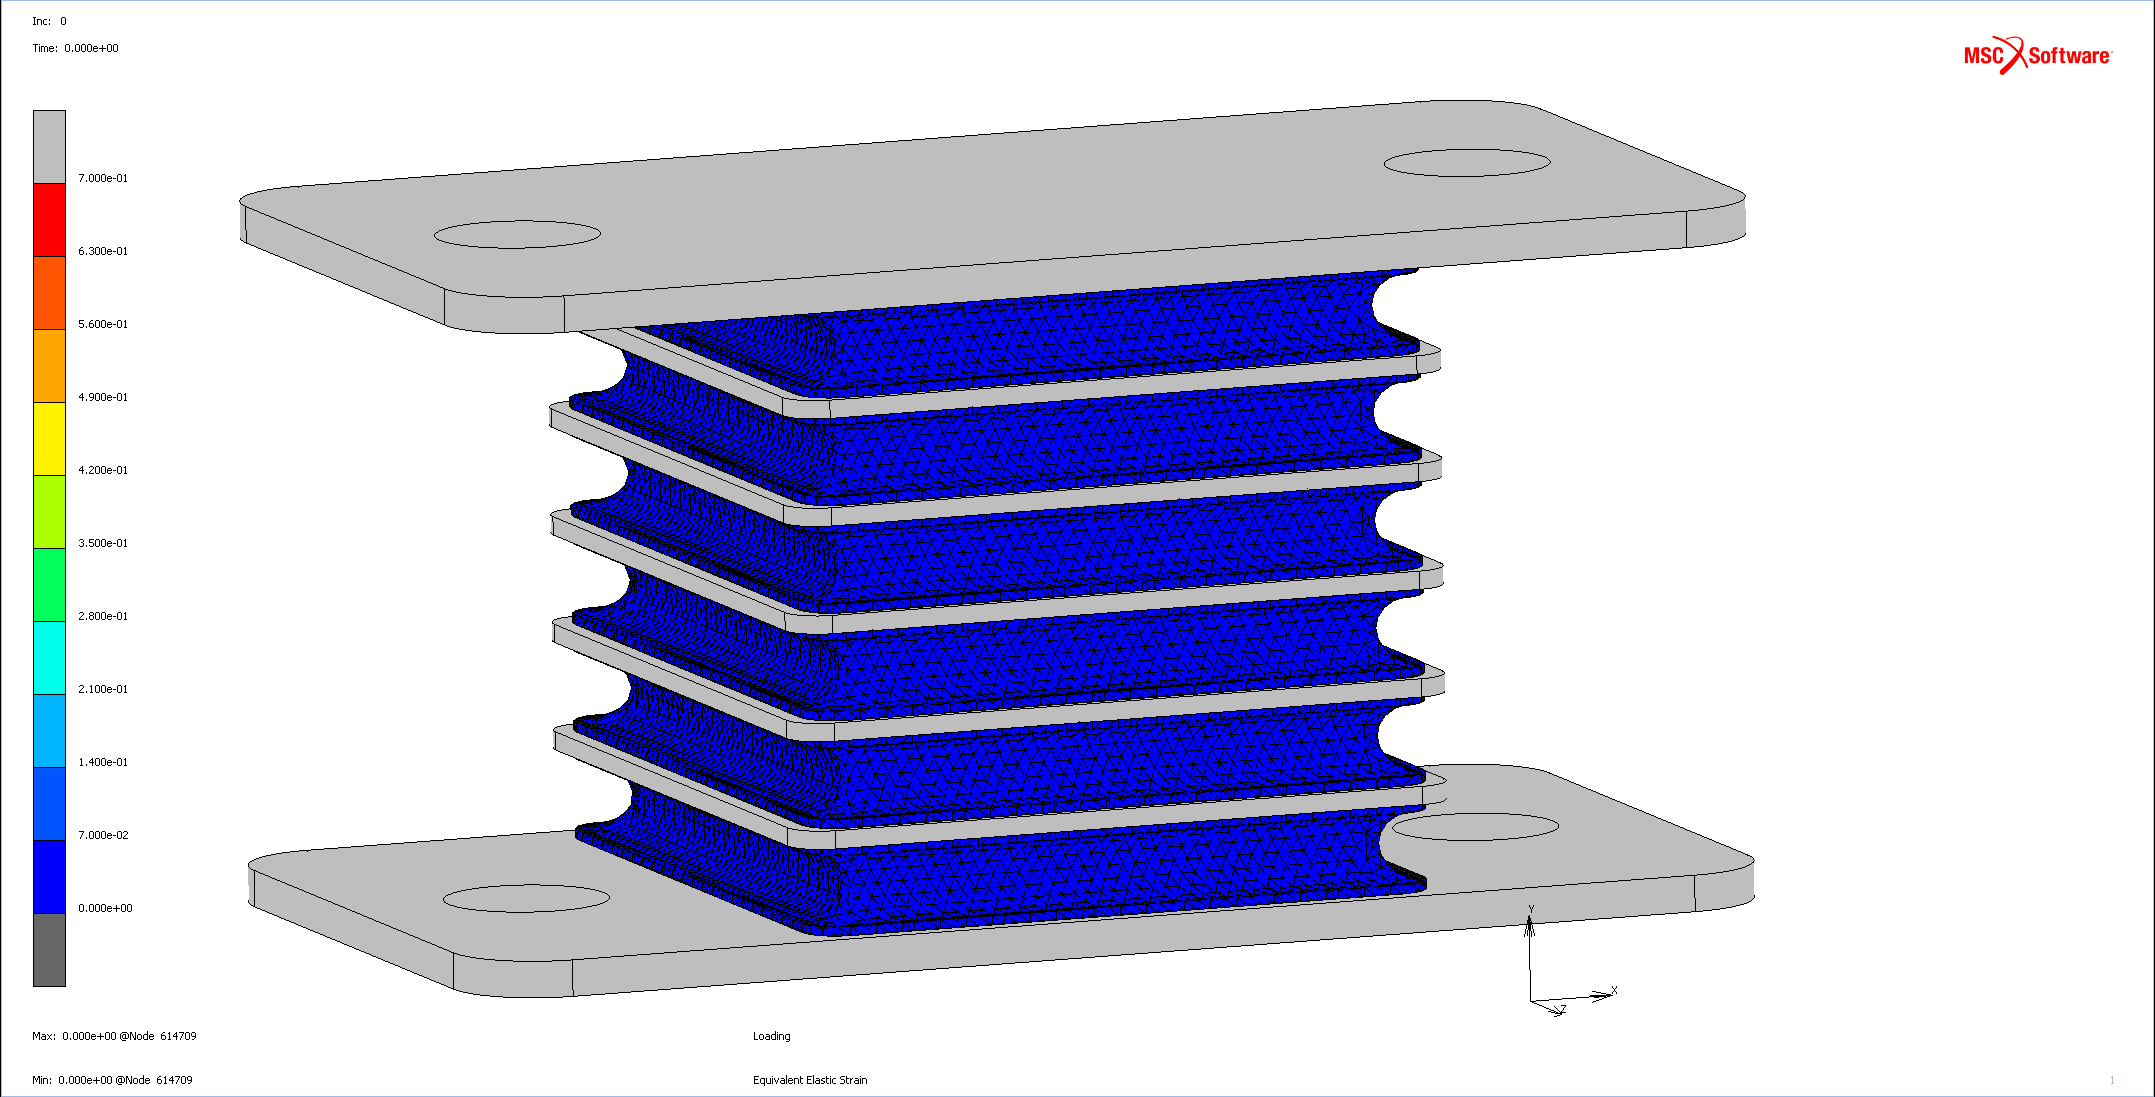Click the Equivalent Elastic Strain label
Screen dimensions: 2155x1097
tap(810, 1080)
